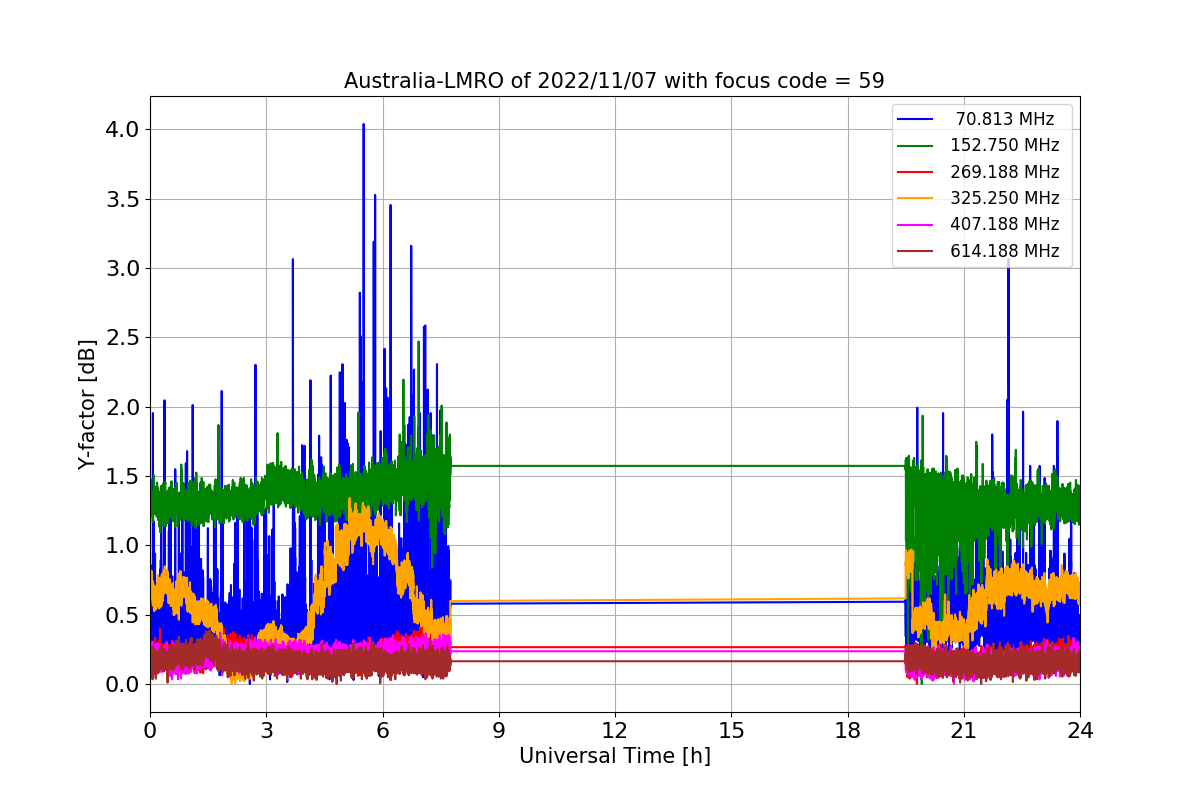The image size is (1200, 800).
Task: Click the 6 hour tick on the x-axis
Action: coord(383,731)
